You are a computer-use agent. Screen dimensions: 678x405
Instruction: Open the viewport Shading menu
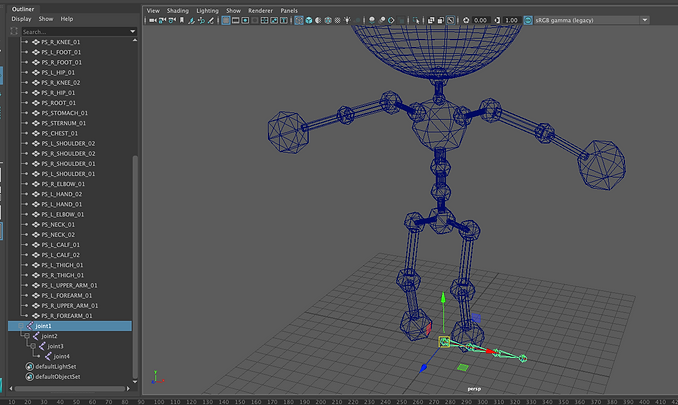[178, 10]
